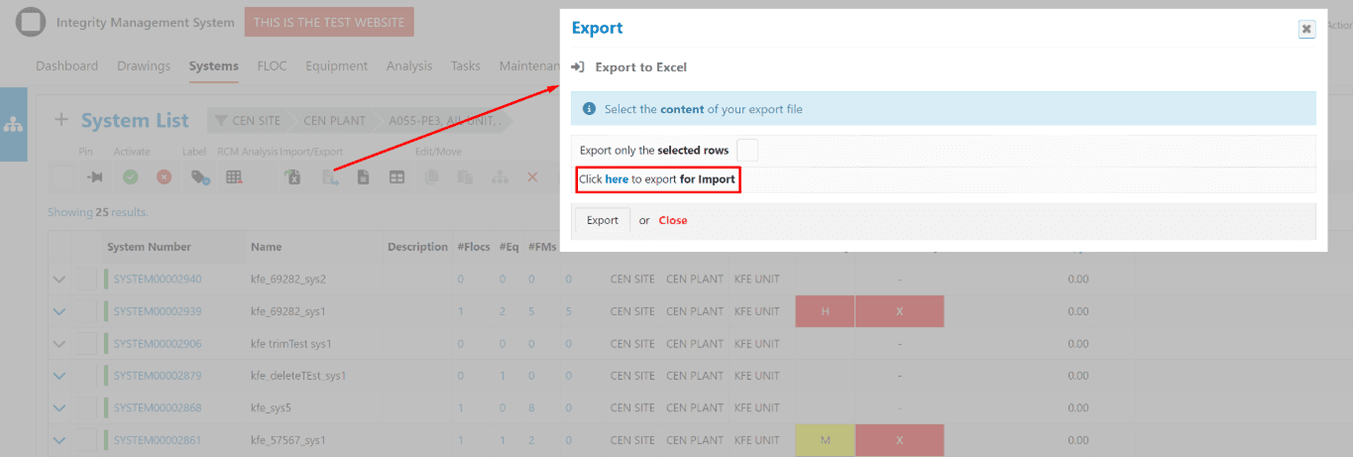Click the filter funnel icon before CEN SITE
The width and height of the screenshot is (1353, 457).
[x=221, y=121]
